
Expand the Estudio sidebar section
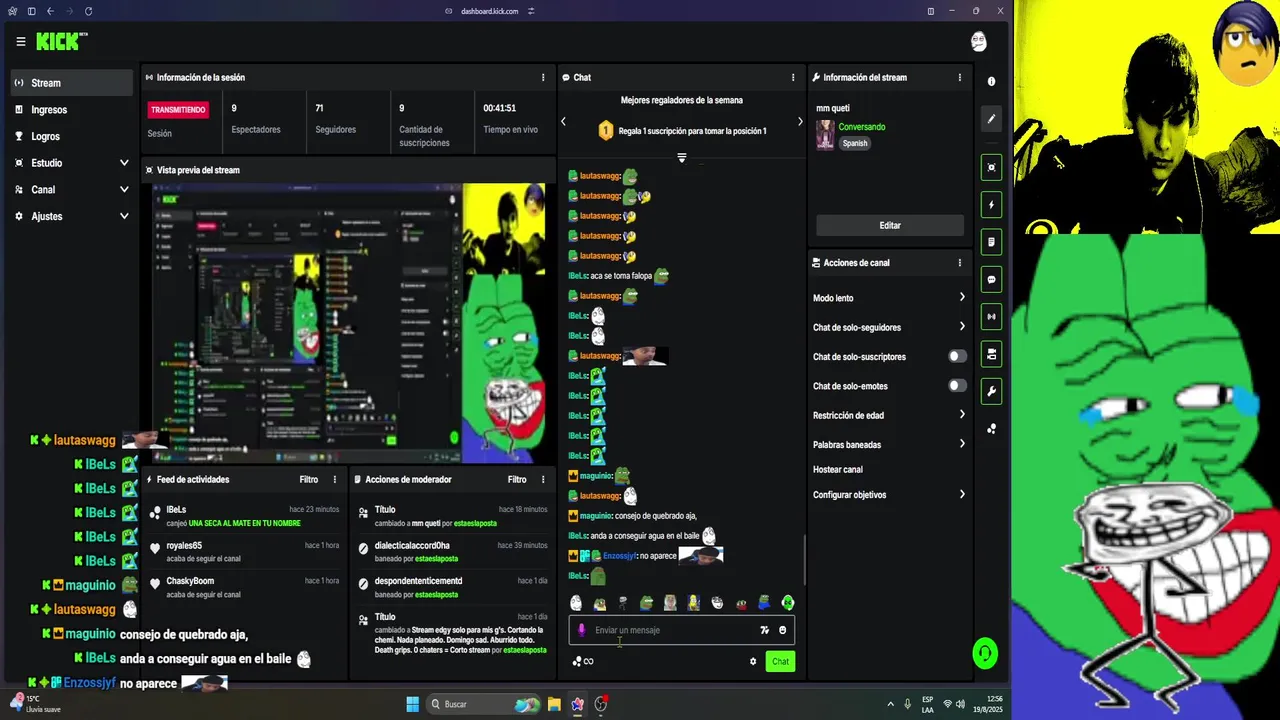point(72,163)
